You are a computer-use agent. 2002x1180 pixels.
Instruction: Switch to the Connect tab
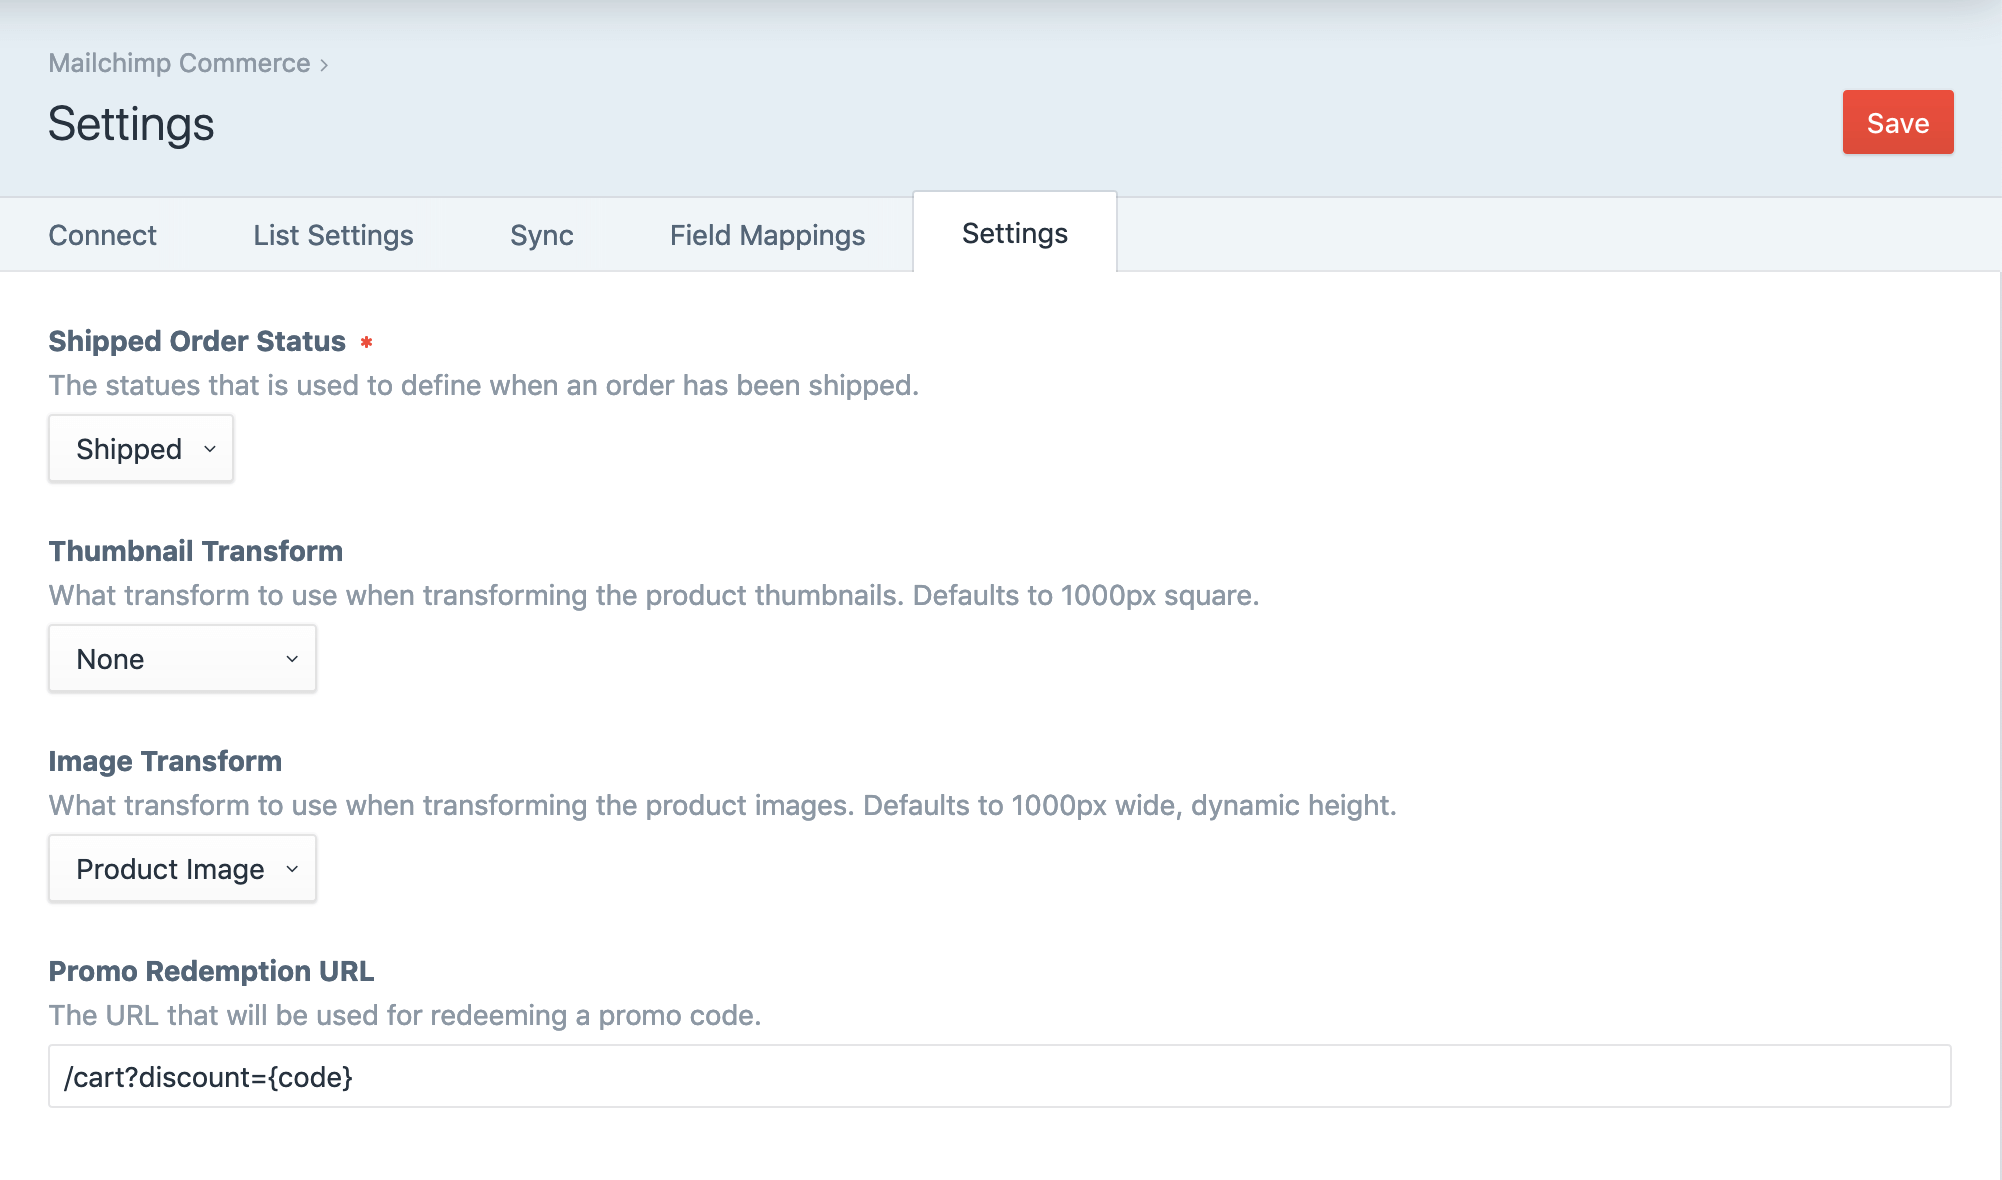coord(102,235)
